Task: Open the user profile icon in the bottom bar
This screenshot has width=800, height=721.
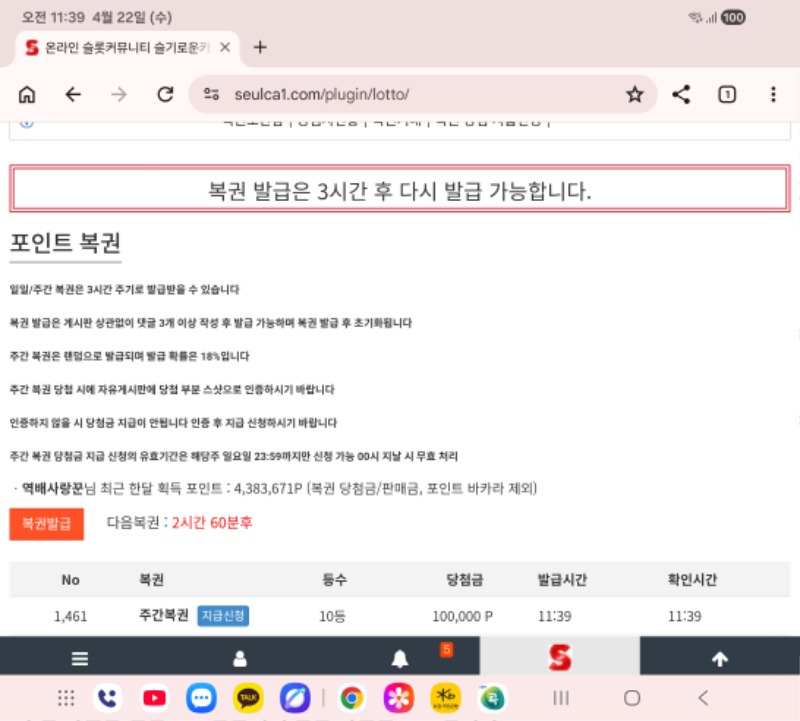Action: point(240,659)
